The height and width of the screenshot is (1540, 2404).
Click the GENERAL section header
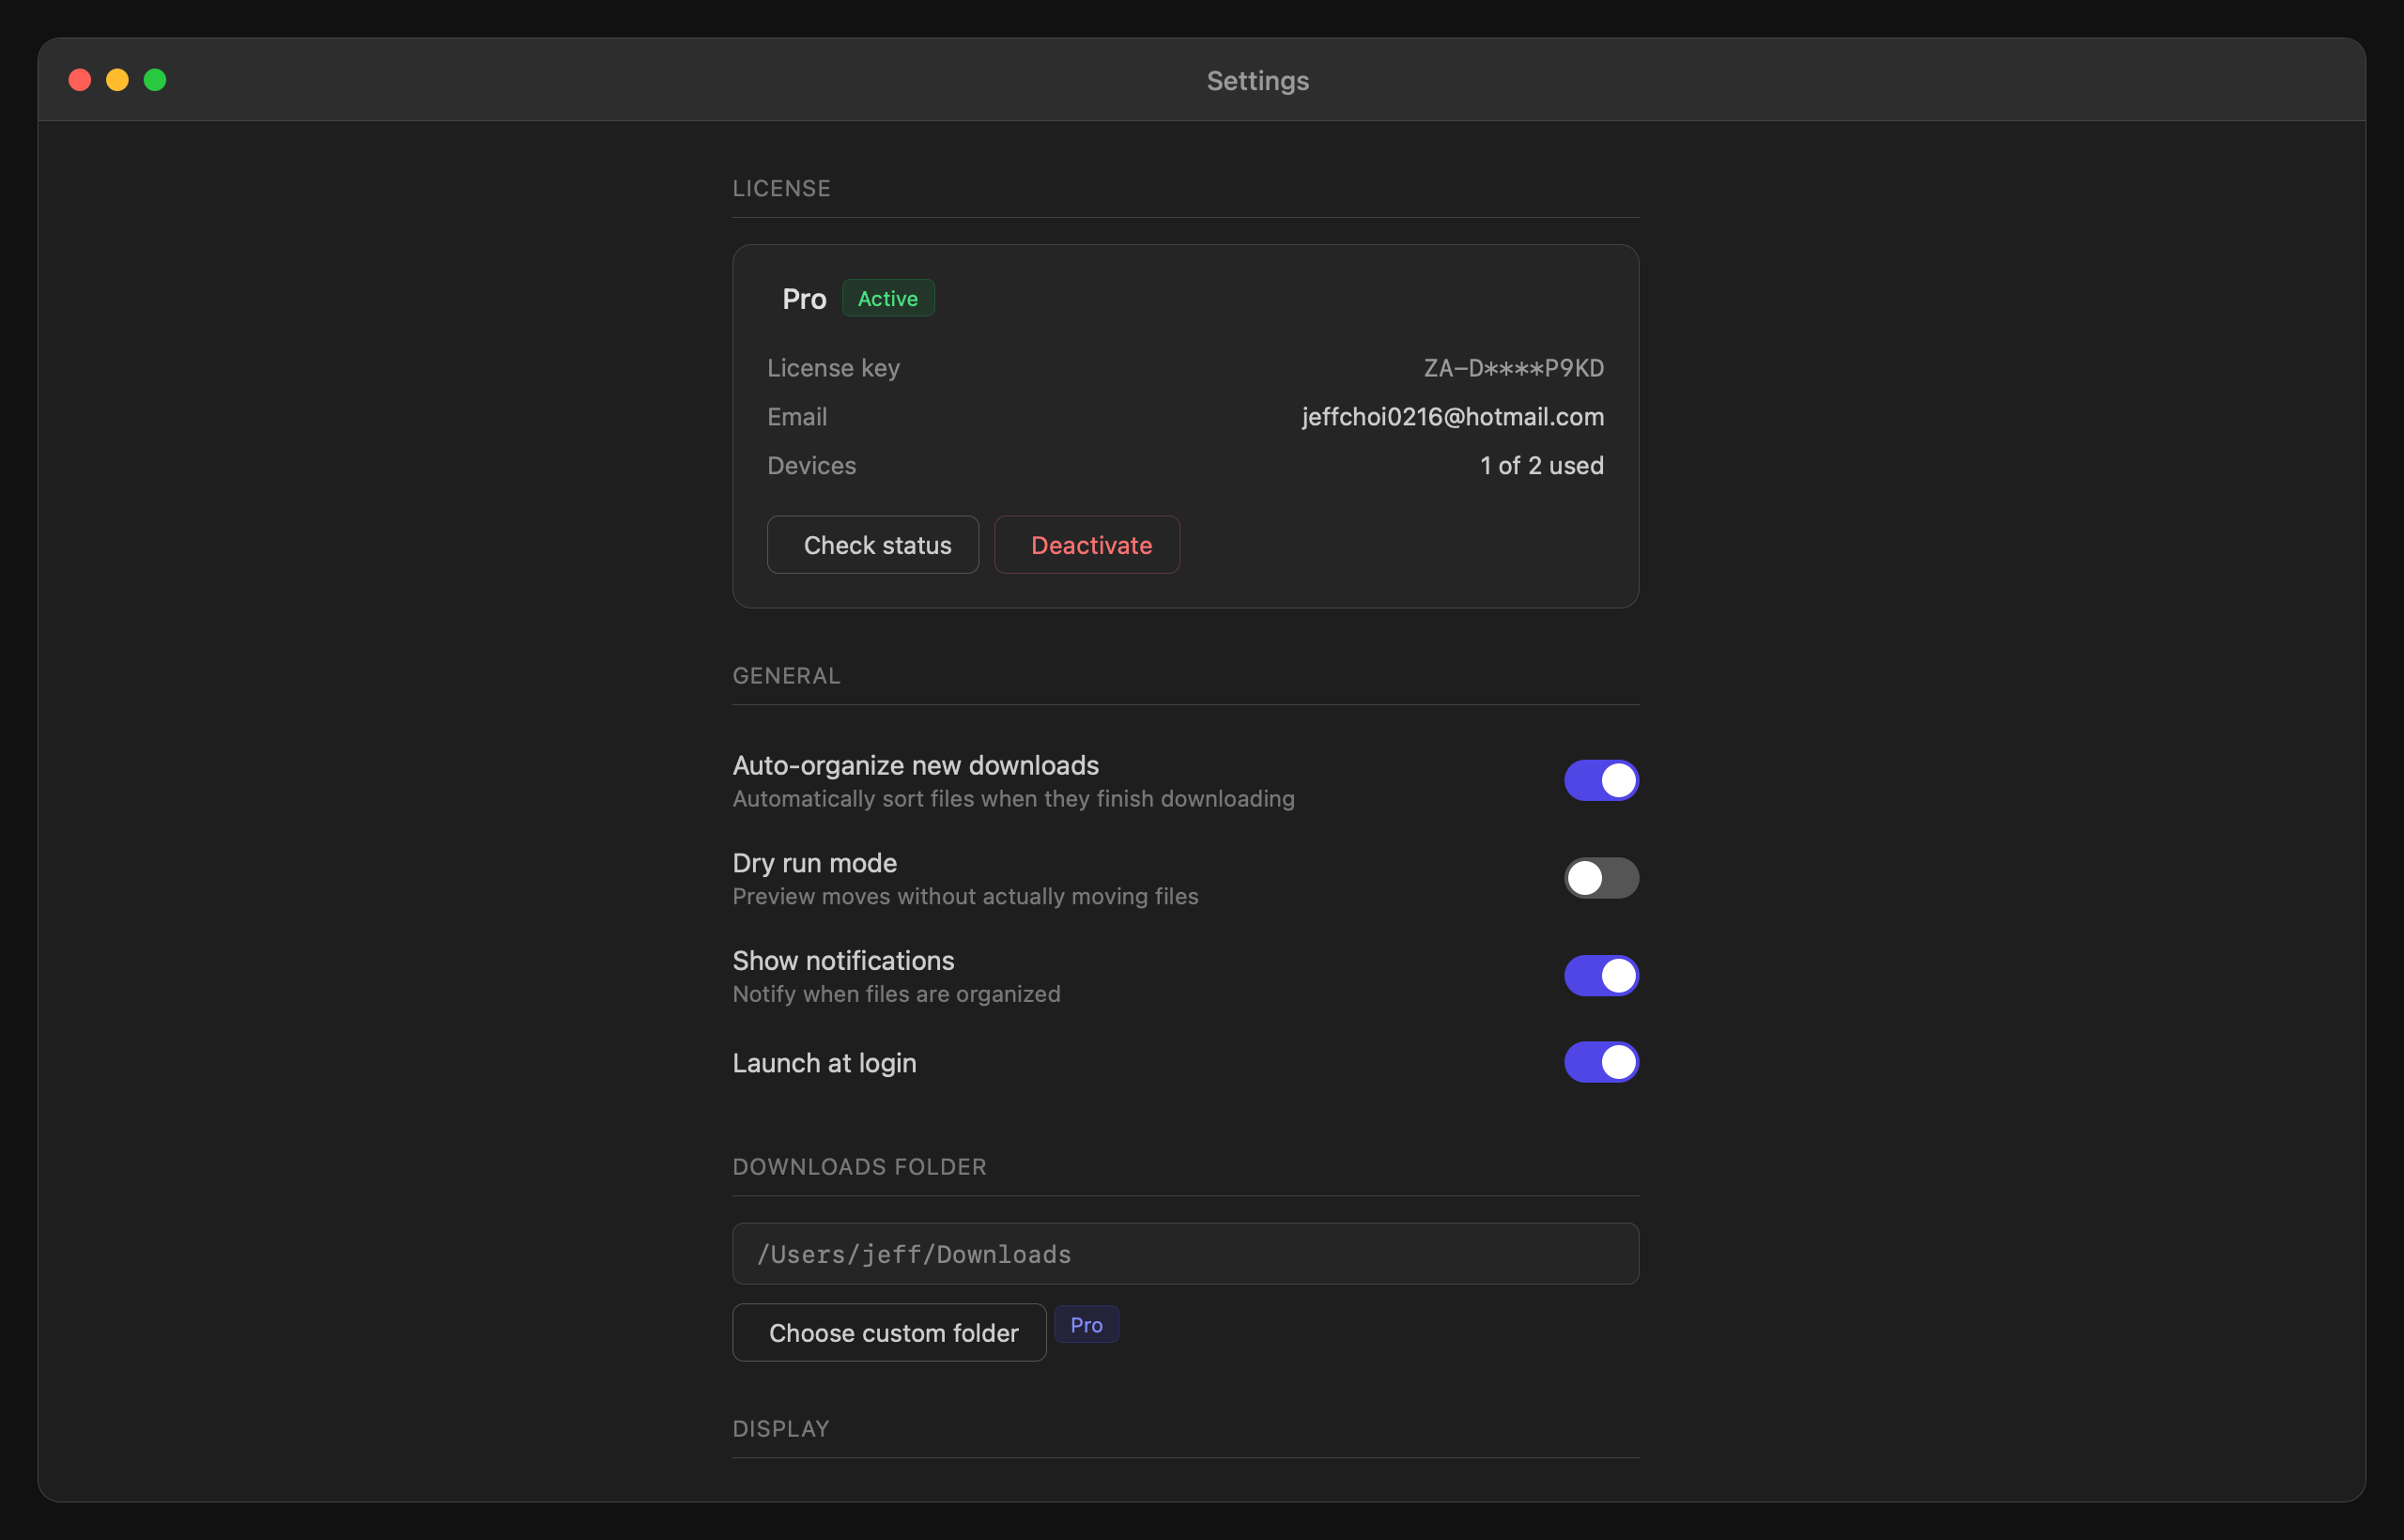click(x=787, y=676)
